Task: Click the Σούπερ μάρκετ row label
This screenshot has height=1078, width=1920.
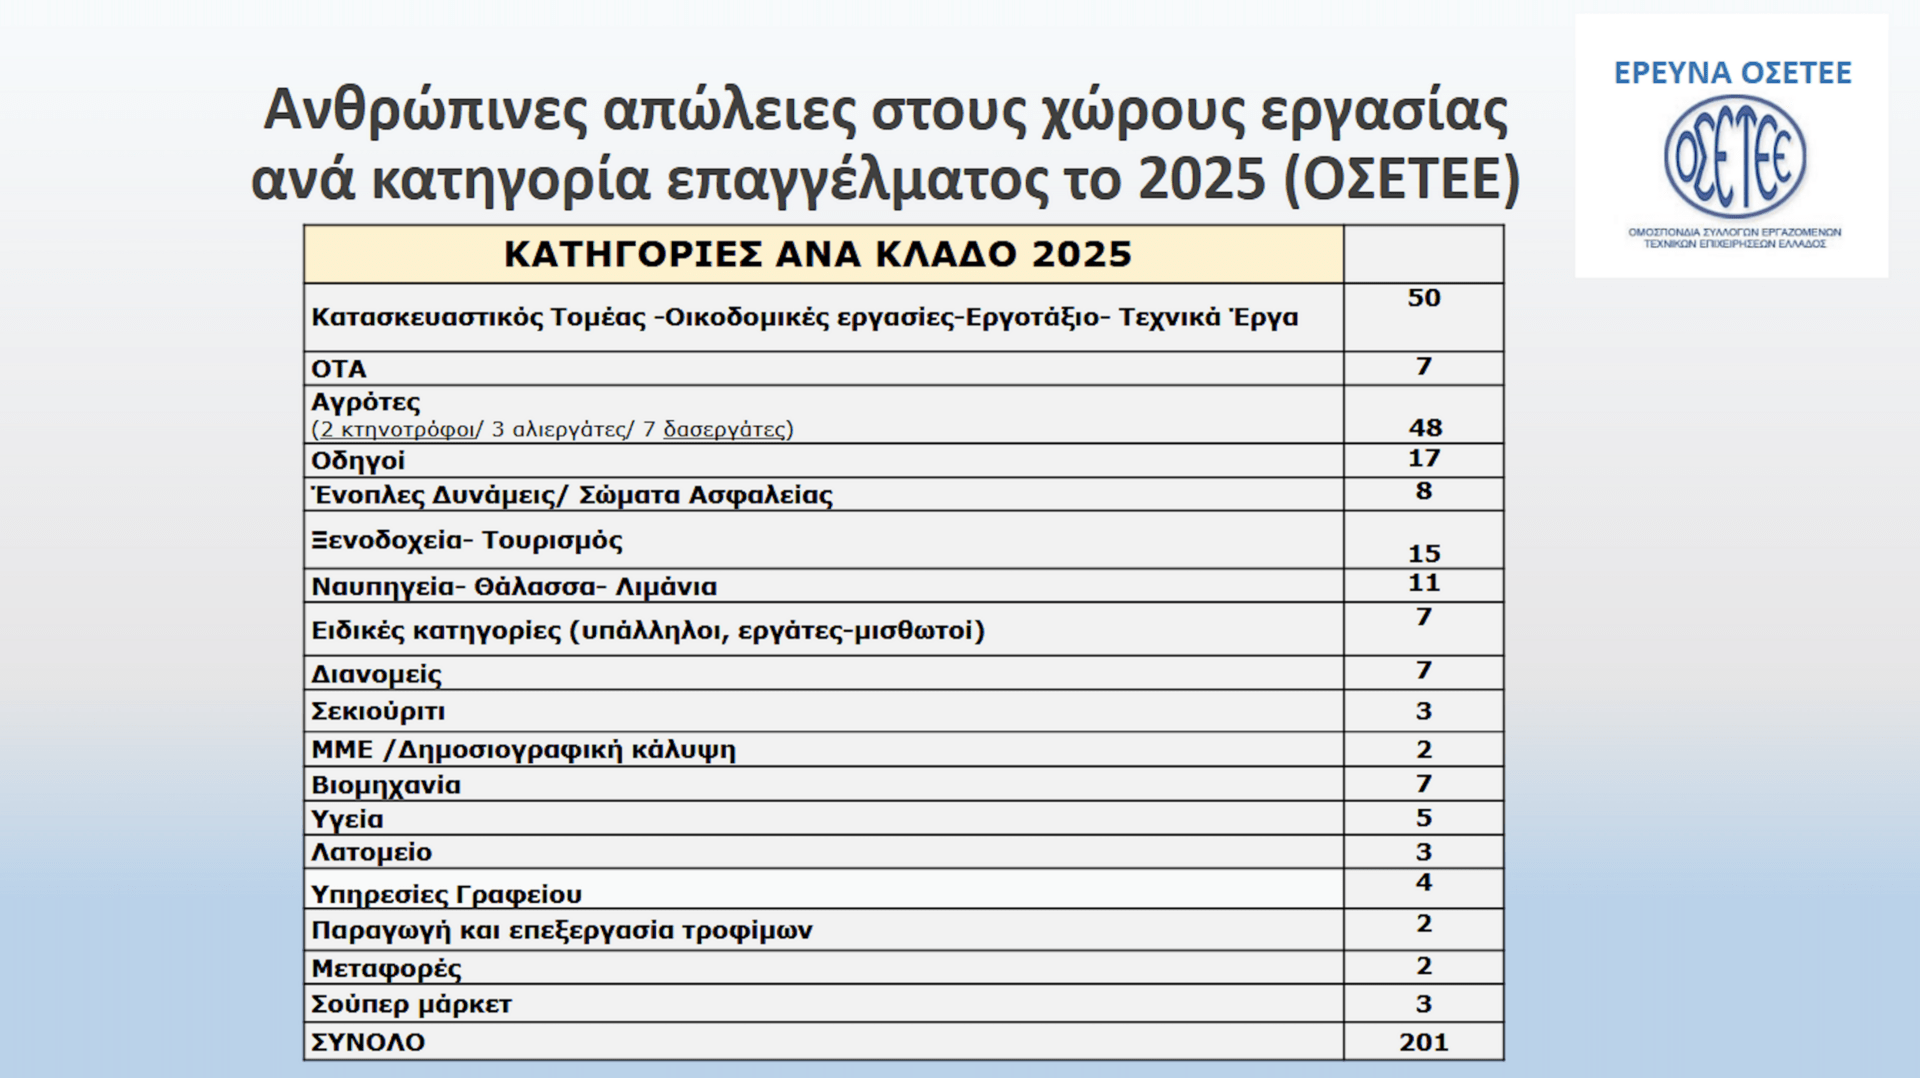Action: tap(411, 1004)
